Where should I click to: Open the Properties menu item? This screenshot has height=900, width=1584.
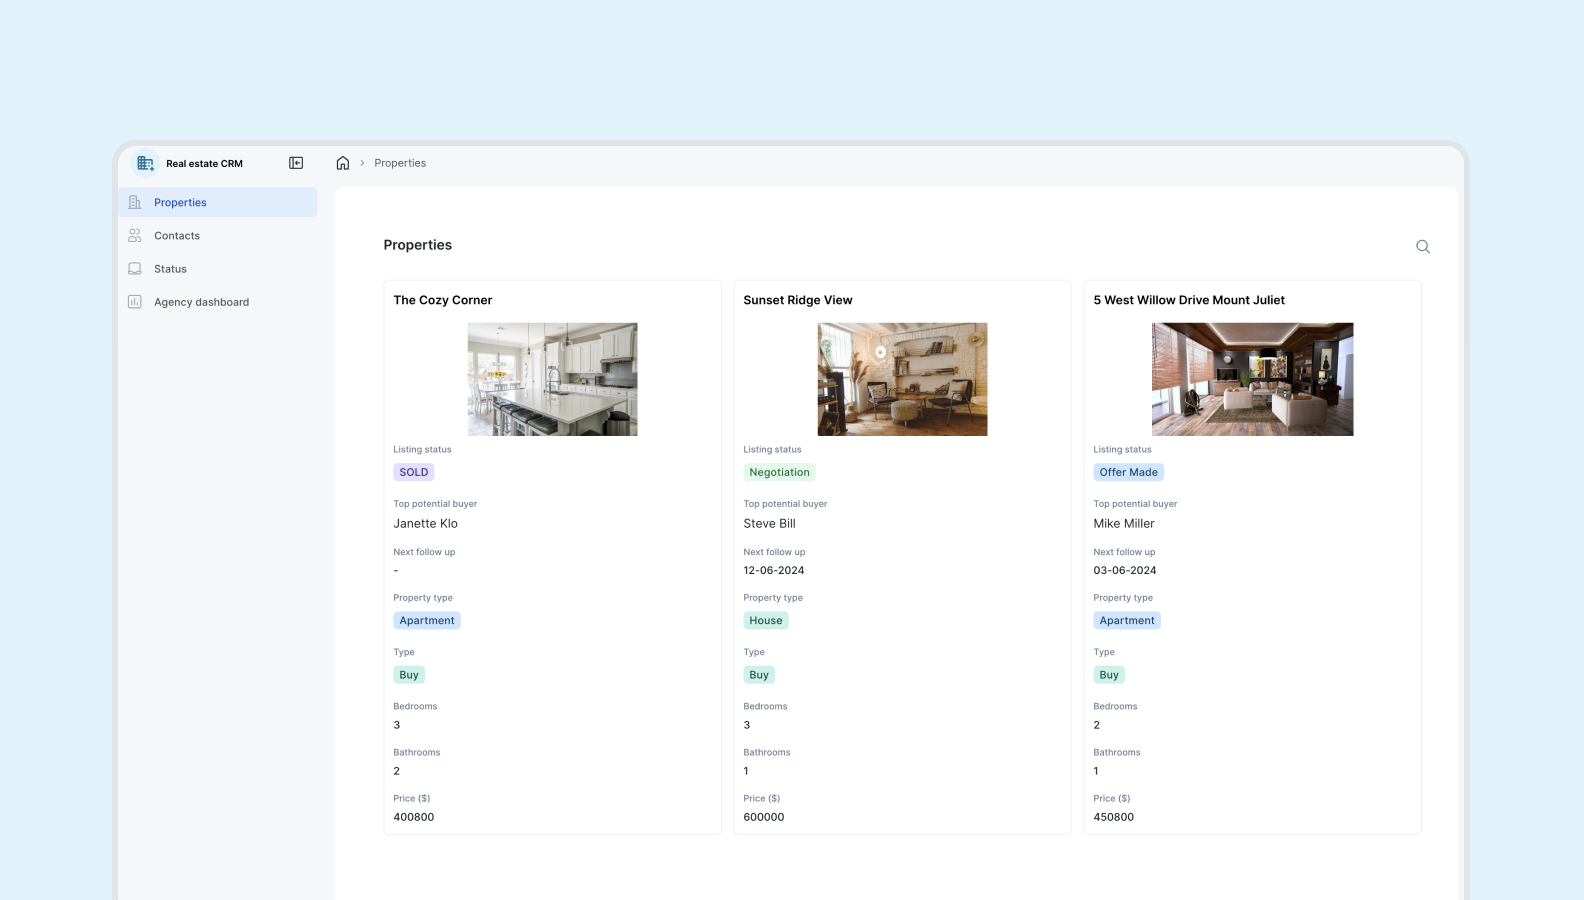click(218, 202)
